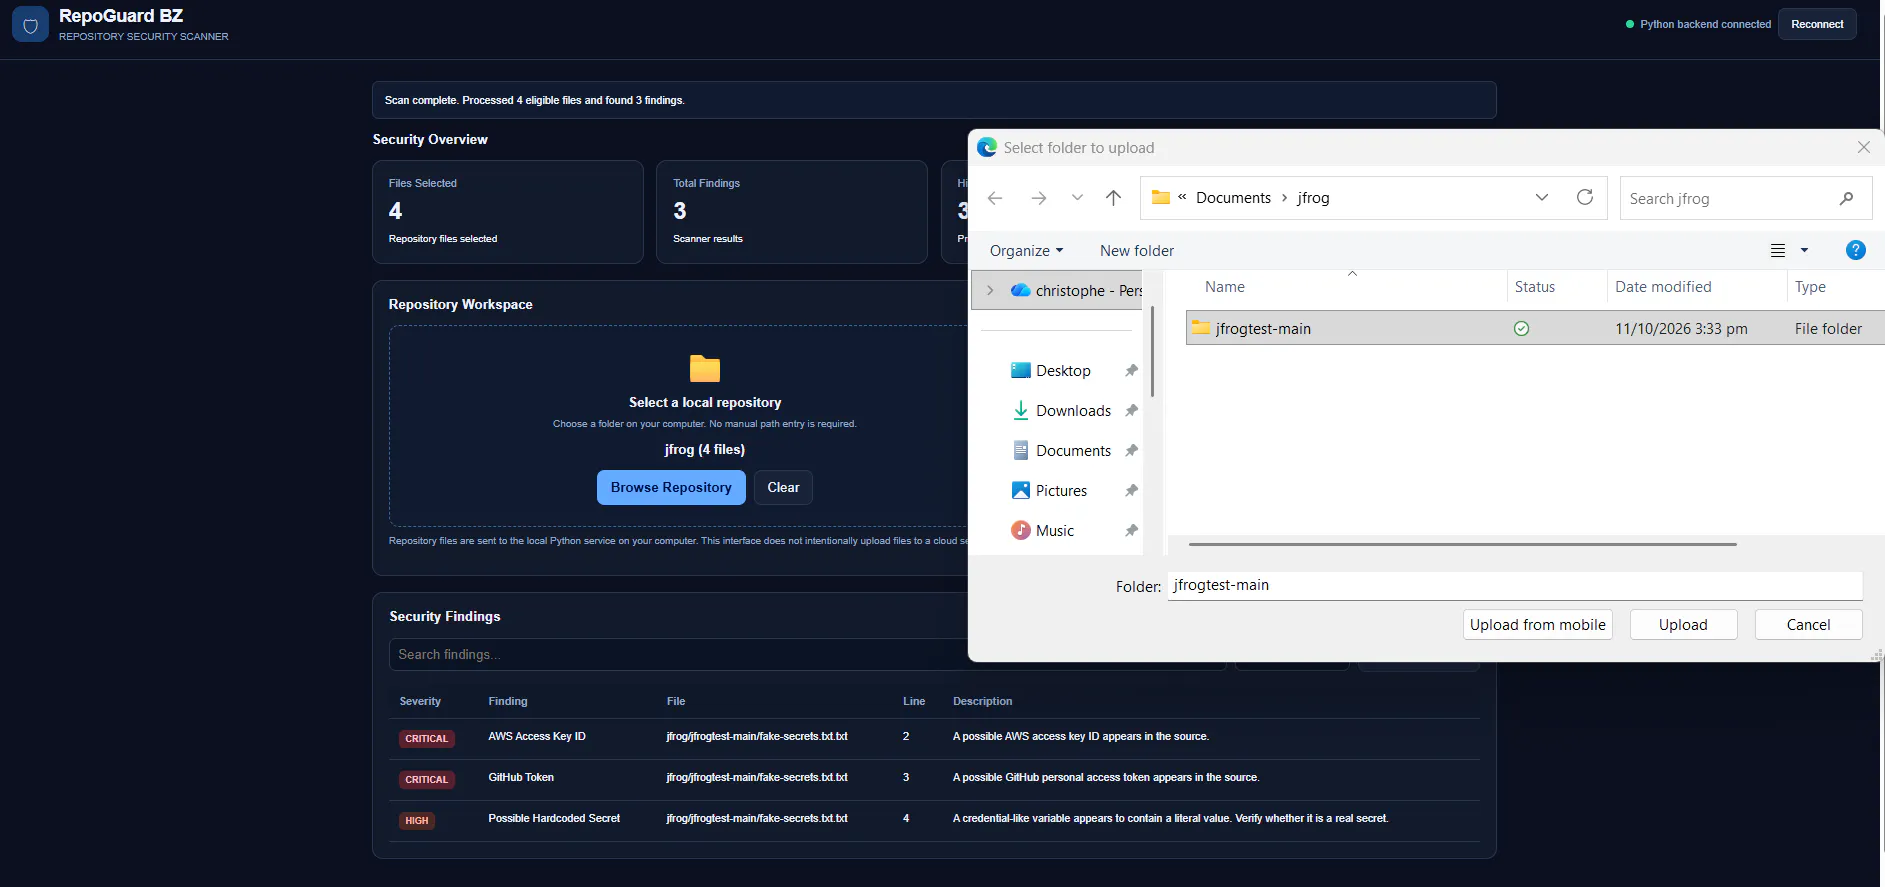Create a New folder
This screenshot has height=887, width=1885.
click(1137, 251)
